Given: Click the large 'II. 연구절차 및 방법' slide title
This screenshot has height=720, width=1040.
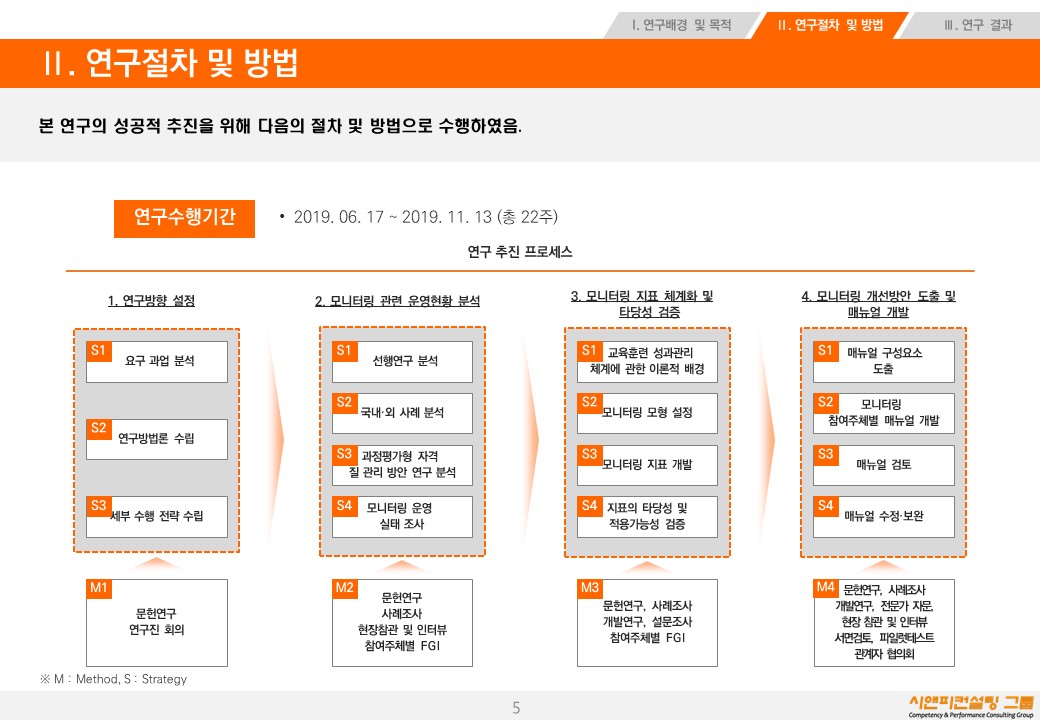Looking at the screenshot, I should point(171,64).
